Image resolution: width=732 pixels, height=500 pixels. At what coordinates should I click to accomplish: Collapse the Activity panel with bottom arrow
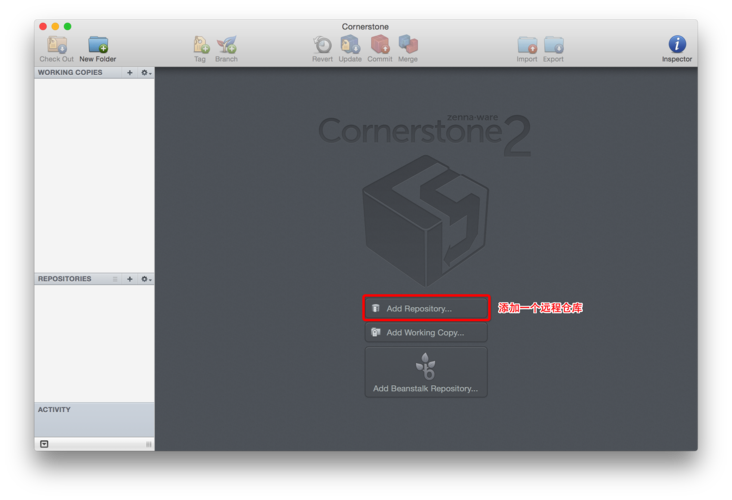44,444
